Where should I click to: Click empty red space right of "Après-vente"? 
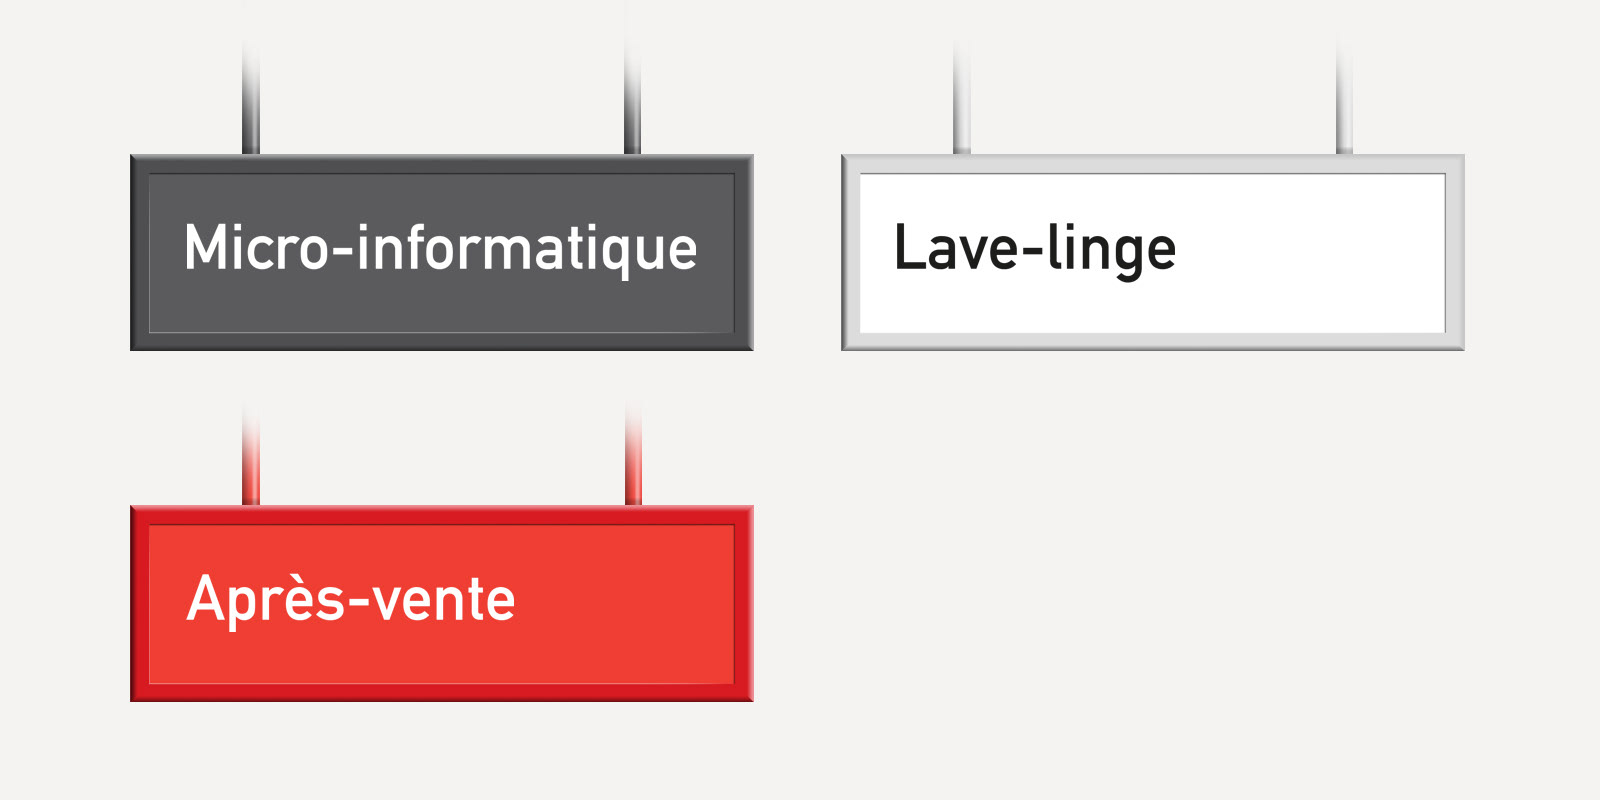[x=625, y=604]
